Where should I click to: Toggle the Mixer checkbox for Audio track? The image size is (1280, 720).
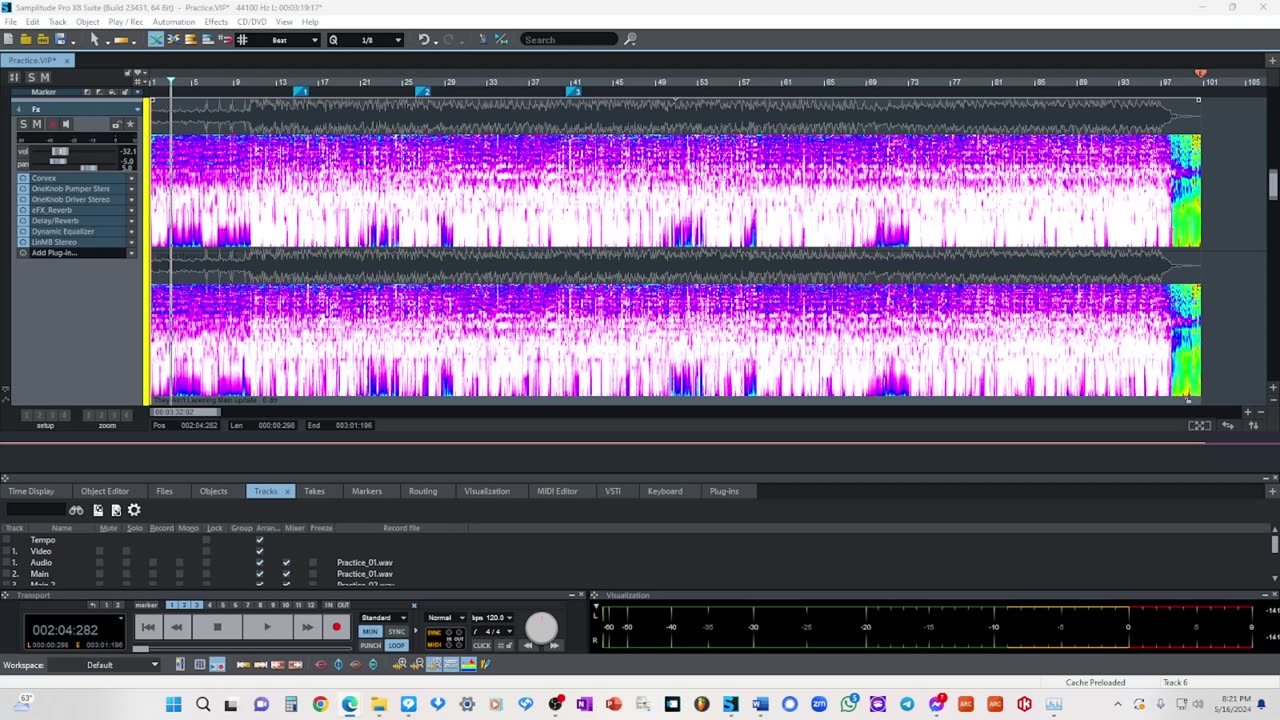[286, 563]
